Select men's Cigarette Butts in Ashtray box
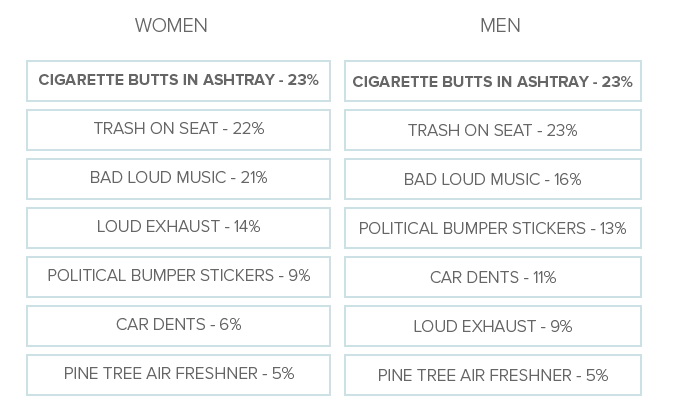The height and width of the screenshot is (412, 687). 492,82
